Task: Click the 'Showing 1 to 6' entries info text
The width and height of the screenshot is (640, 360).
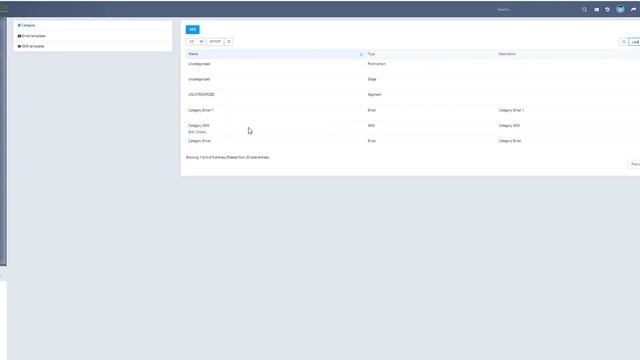Action: click(227, 157)
